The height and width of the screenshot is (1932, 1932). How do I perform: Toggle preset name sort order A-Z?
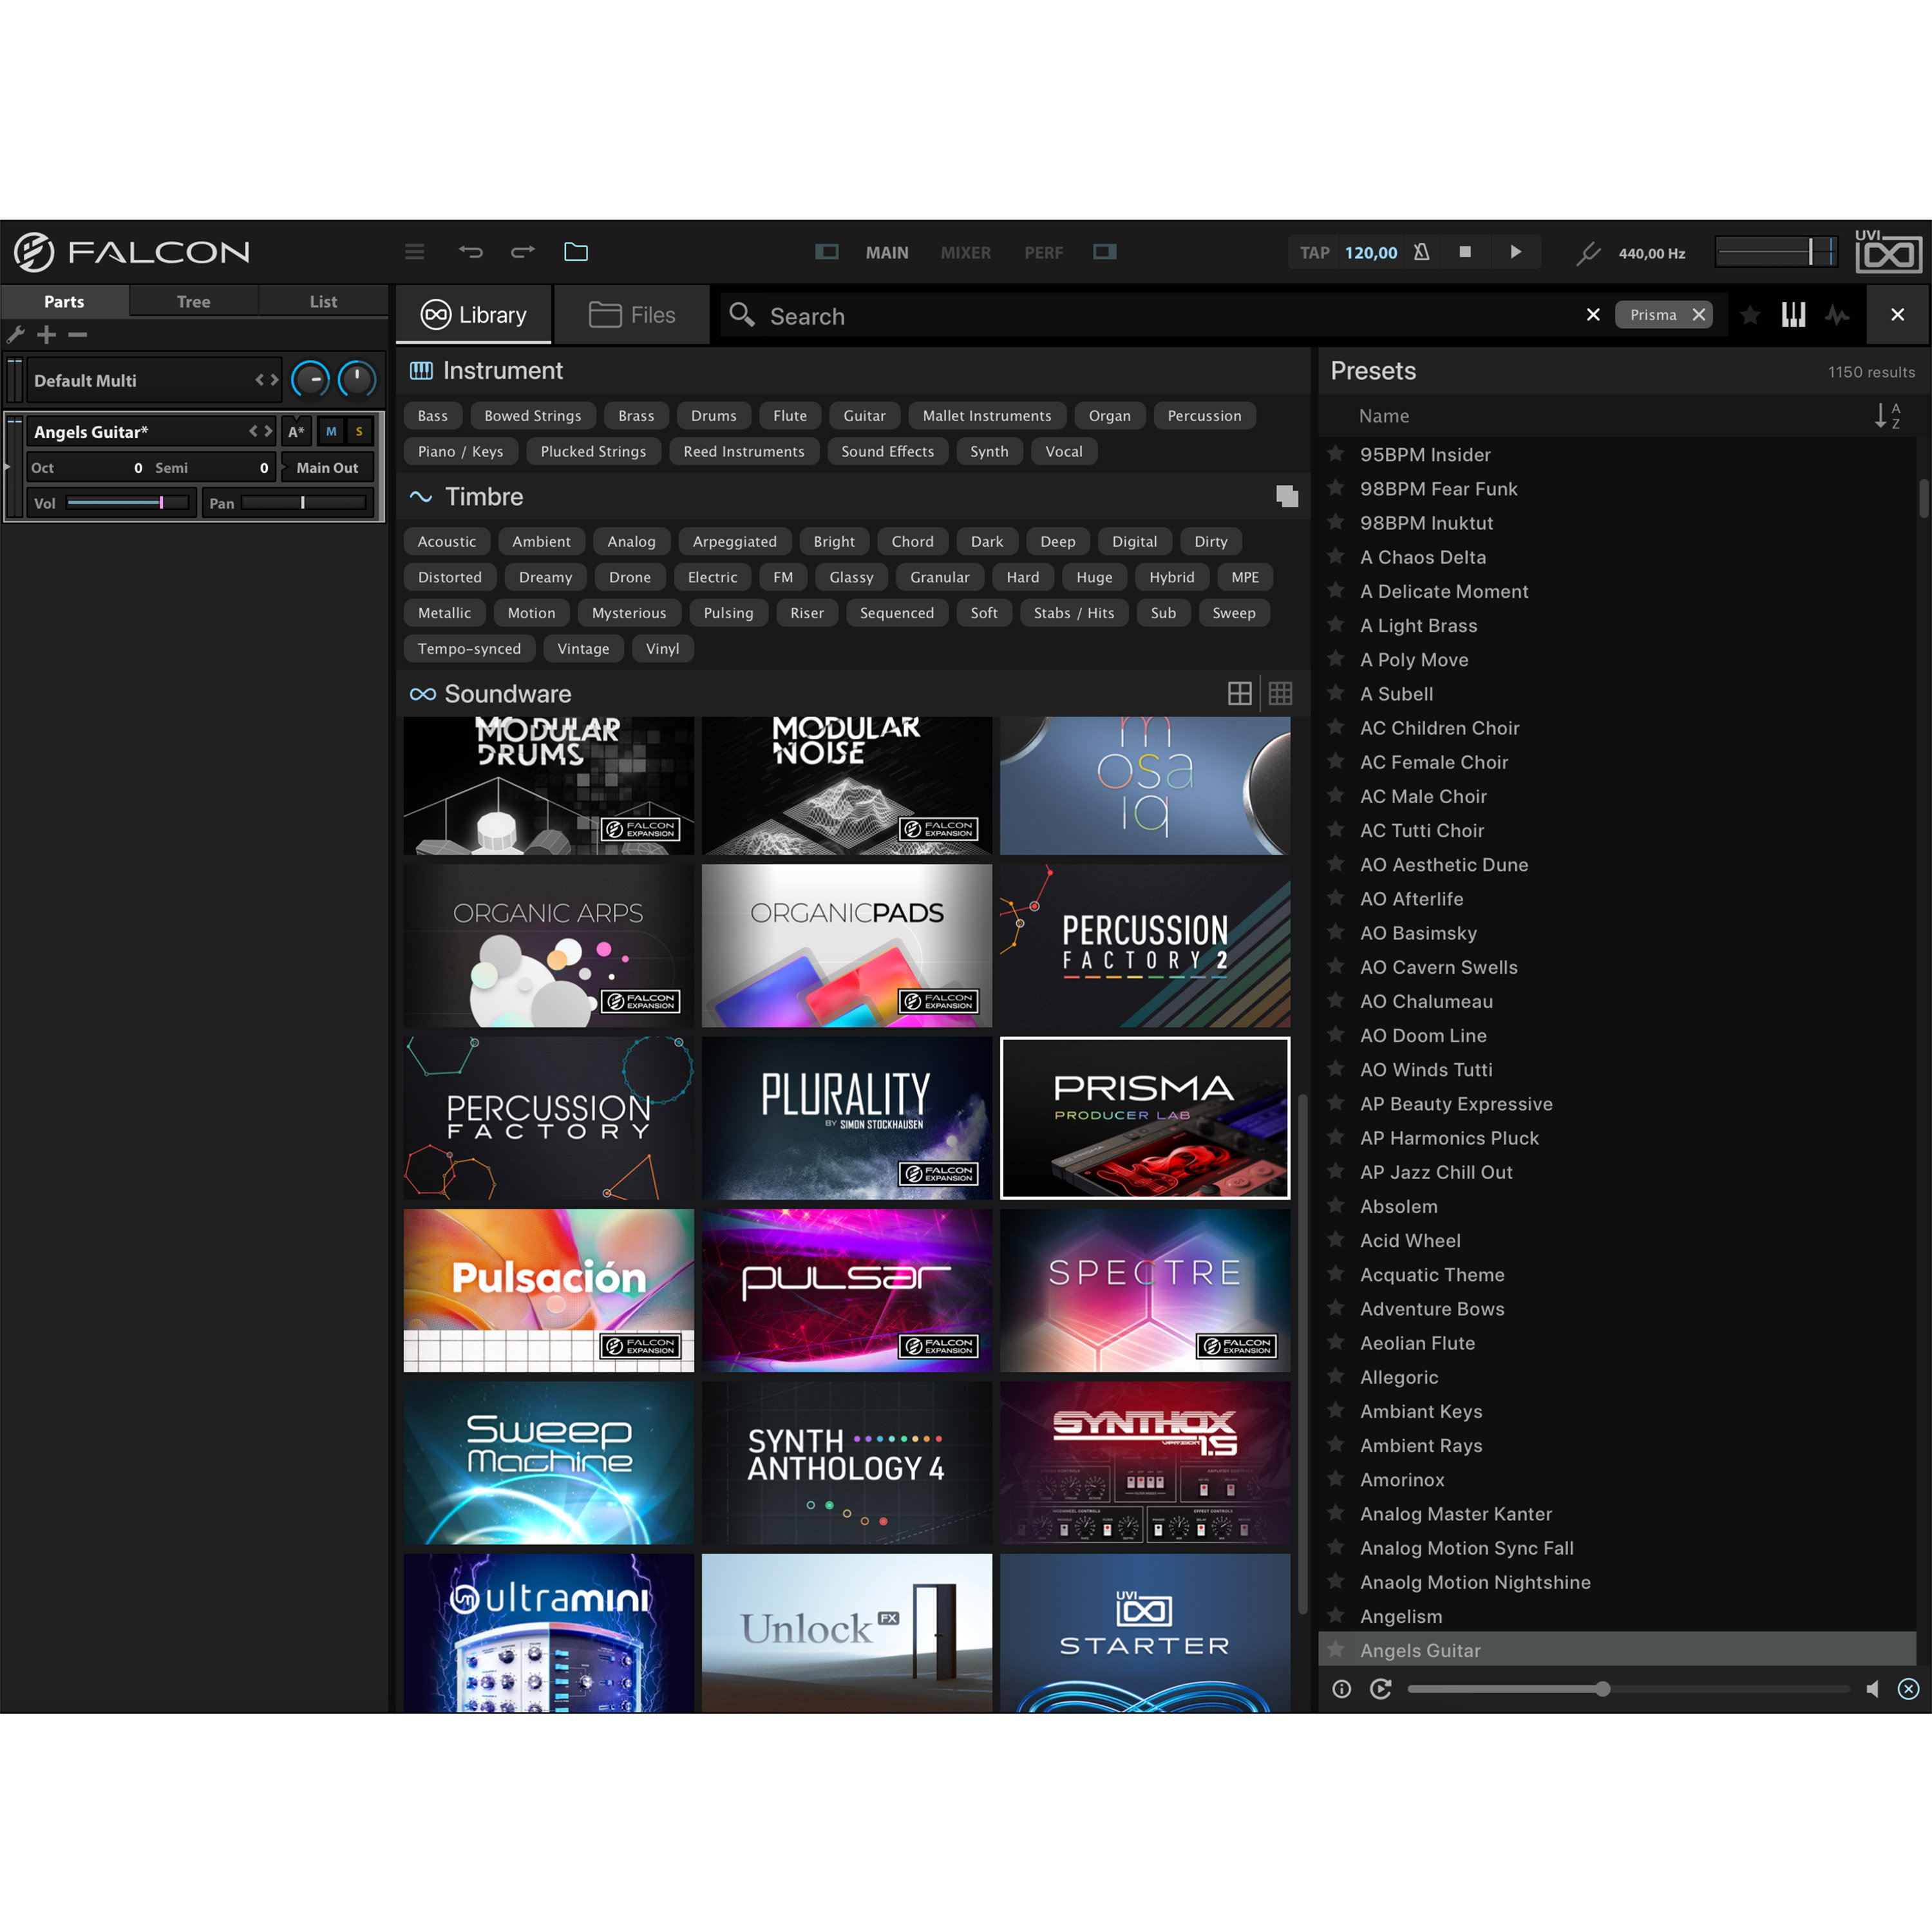click(1887, 416)
